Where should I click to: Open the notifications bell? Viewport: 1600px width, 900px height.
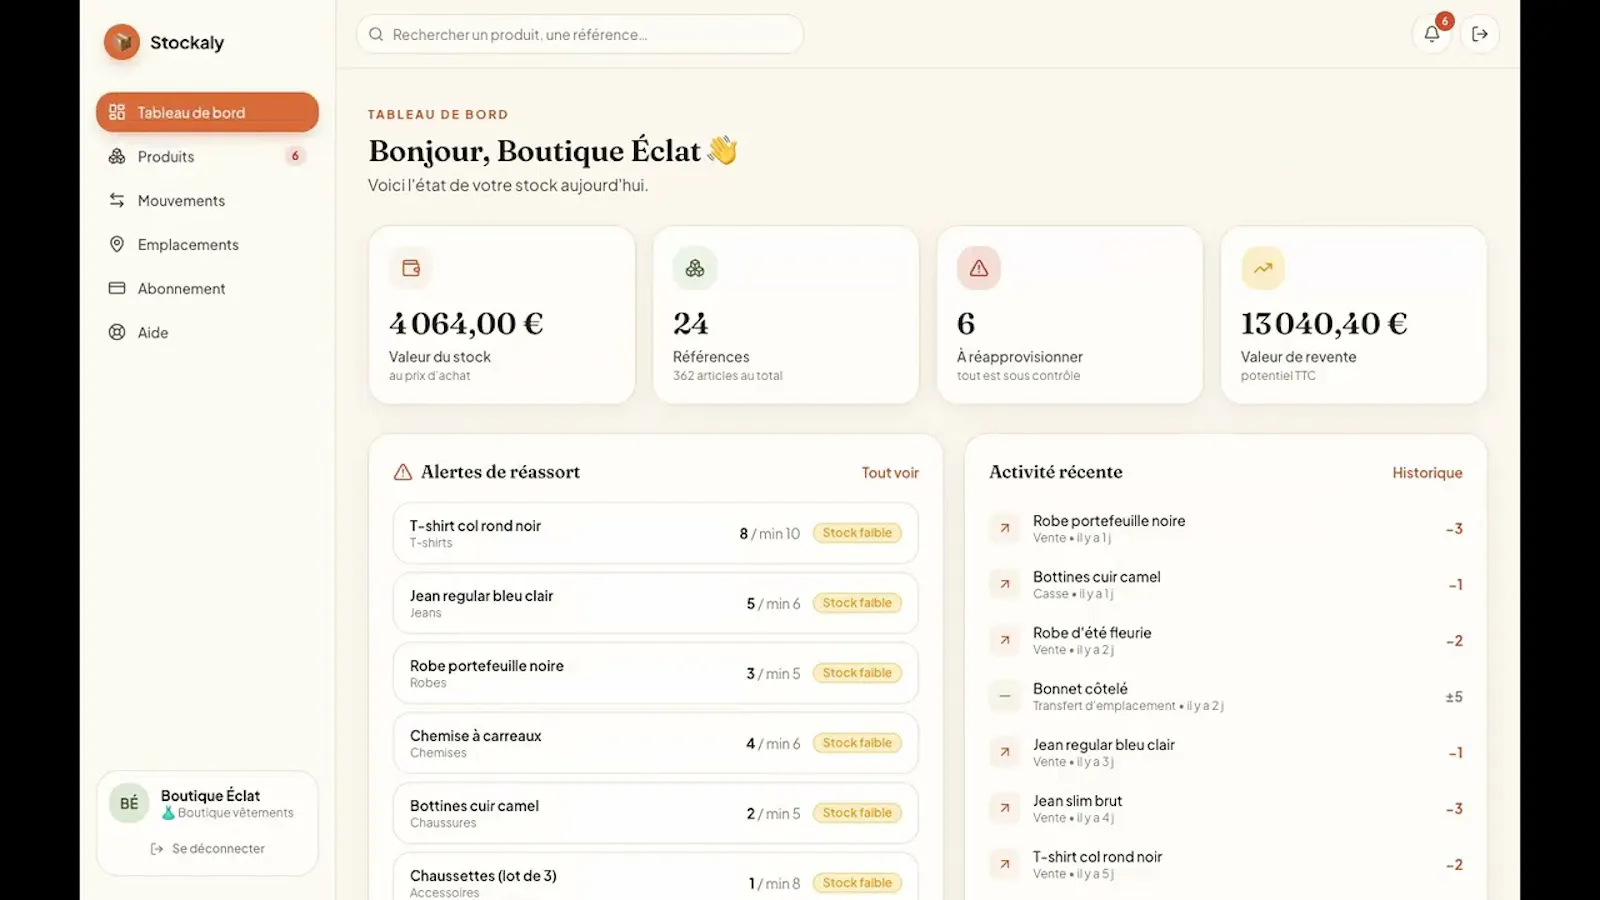tap(1431, 34)
